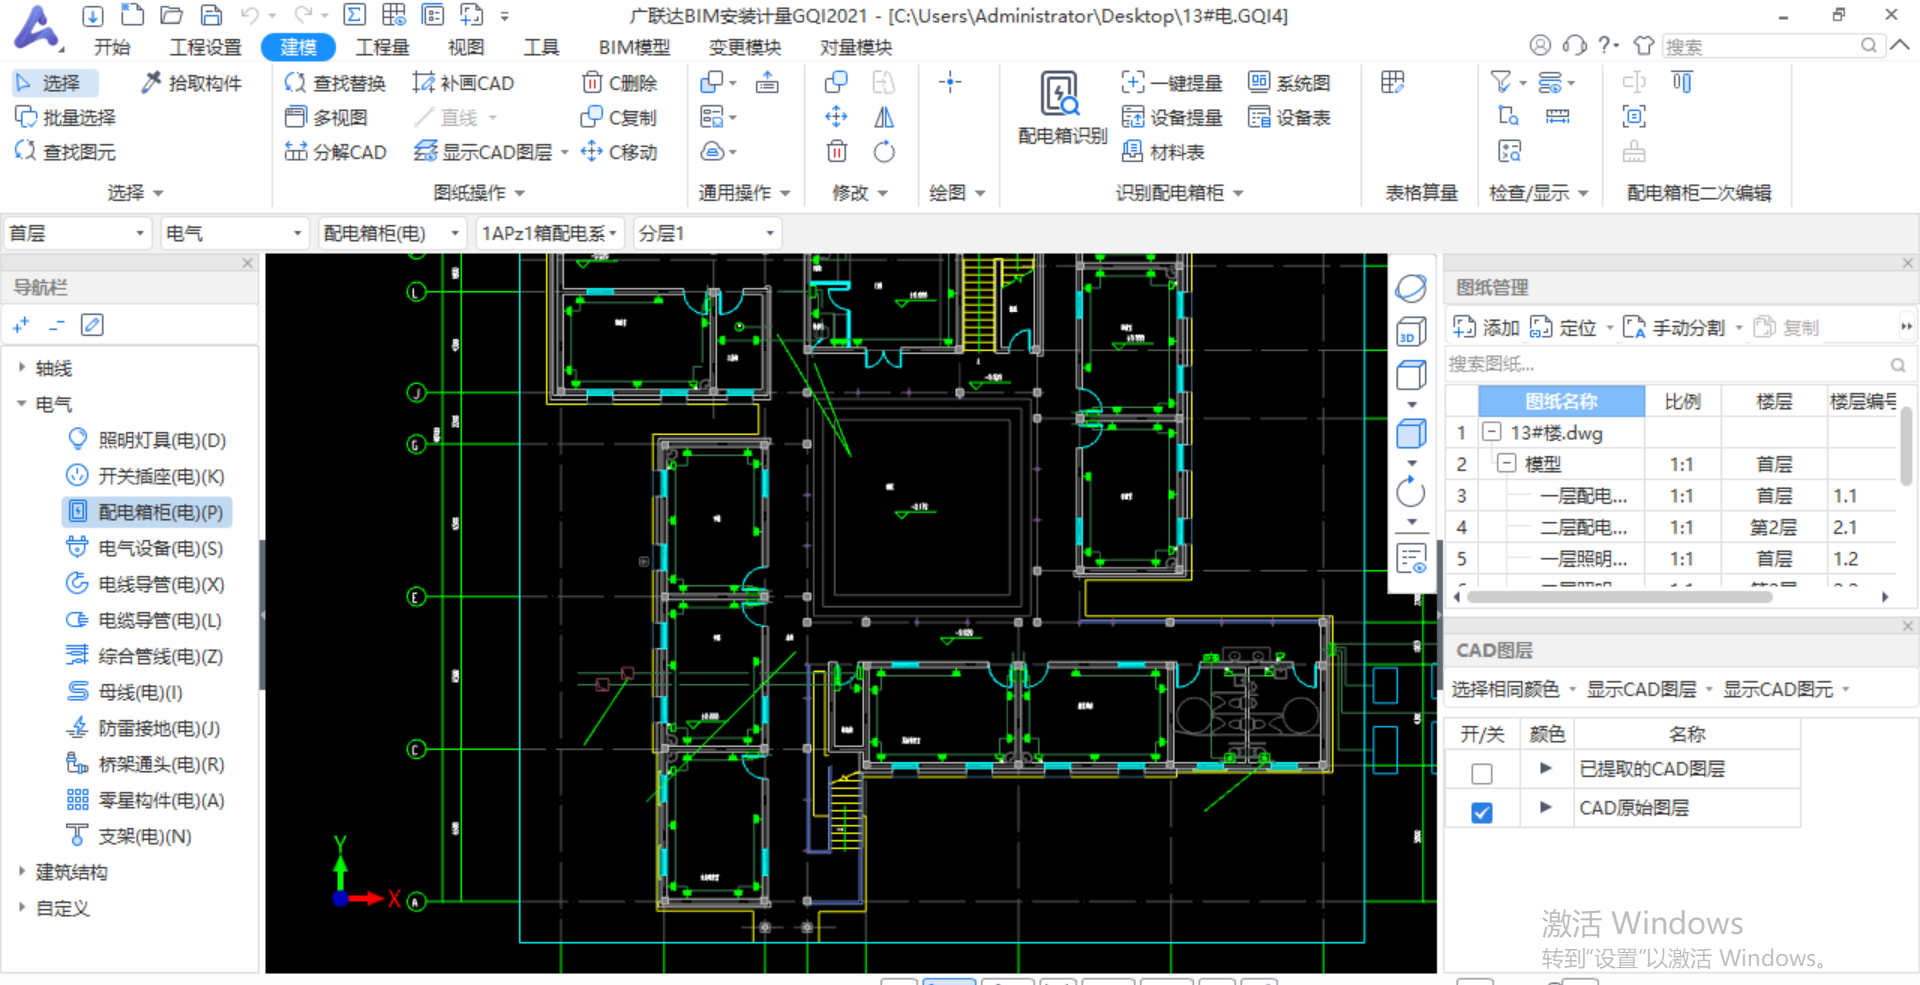Open the 分层1 dropdown
This screenshot has width=1920, height=985.
(706, 233)
